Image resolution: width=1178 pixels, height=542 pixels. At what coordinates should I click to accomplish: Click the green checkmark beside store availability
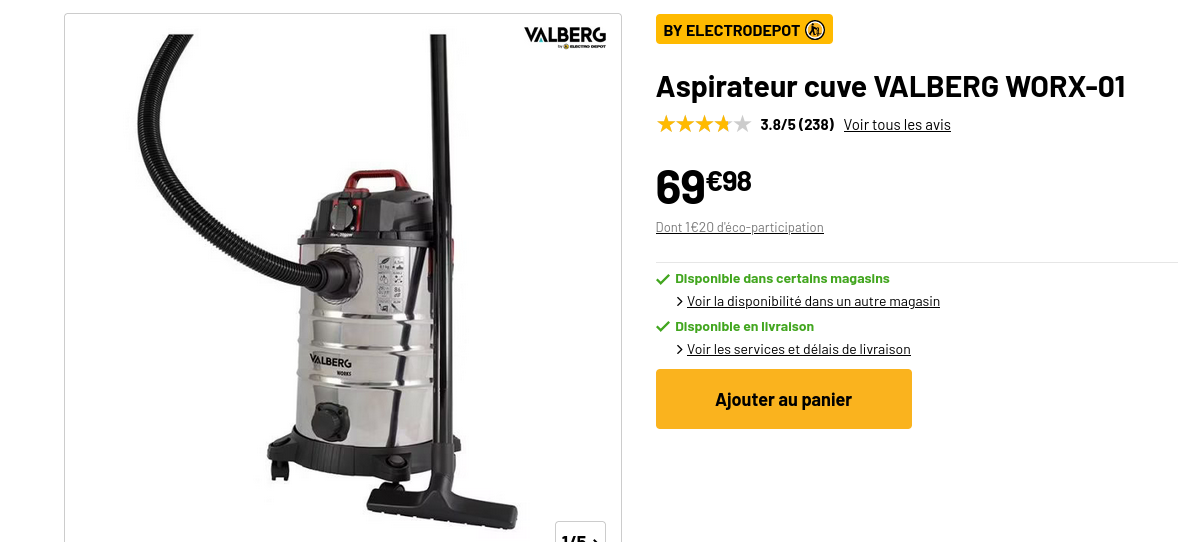pos(663,280)
